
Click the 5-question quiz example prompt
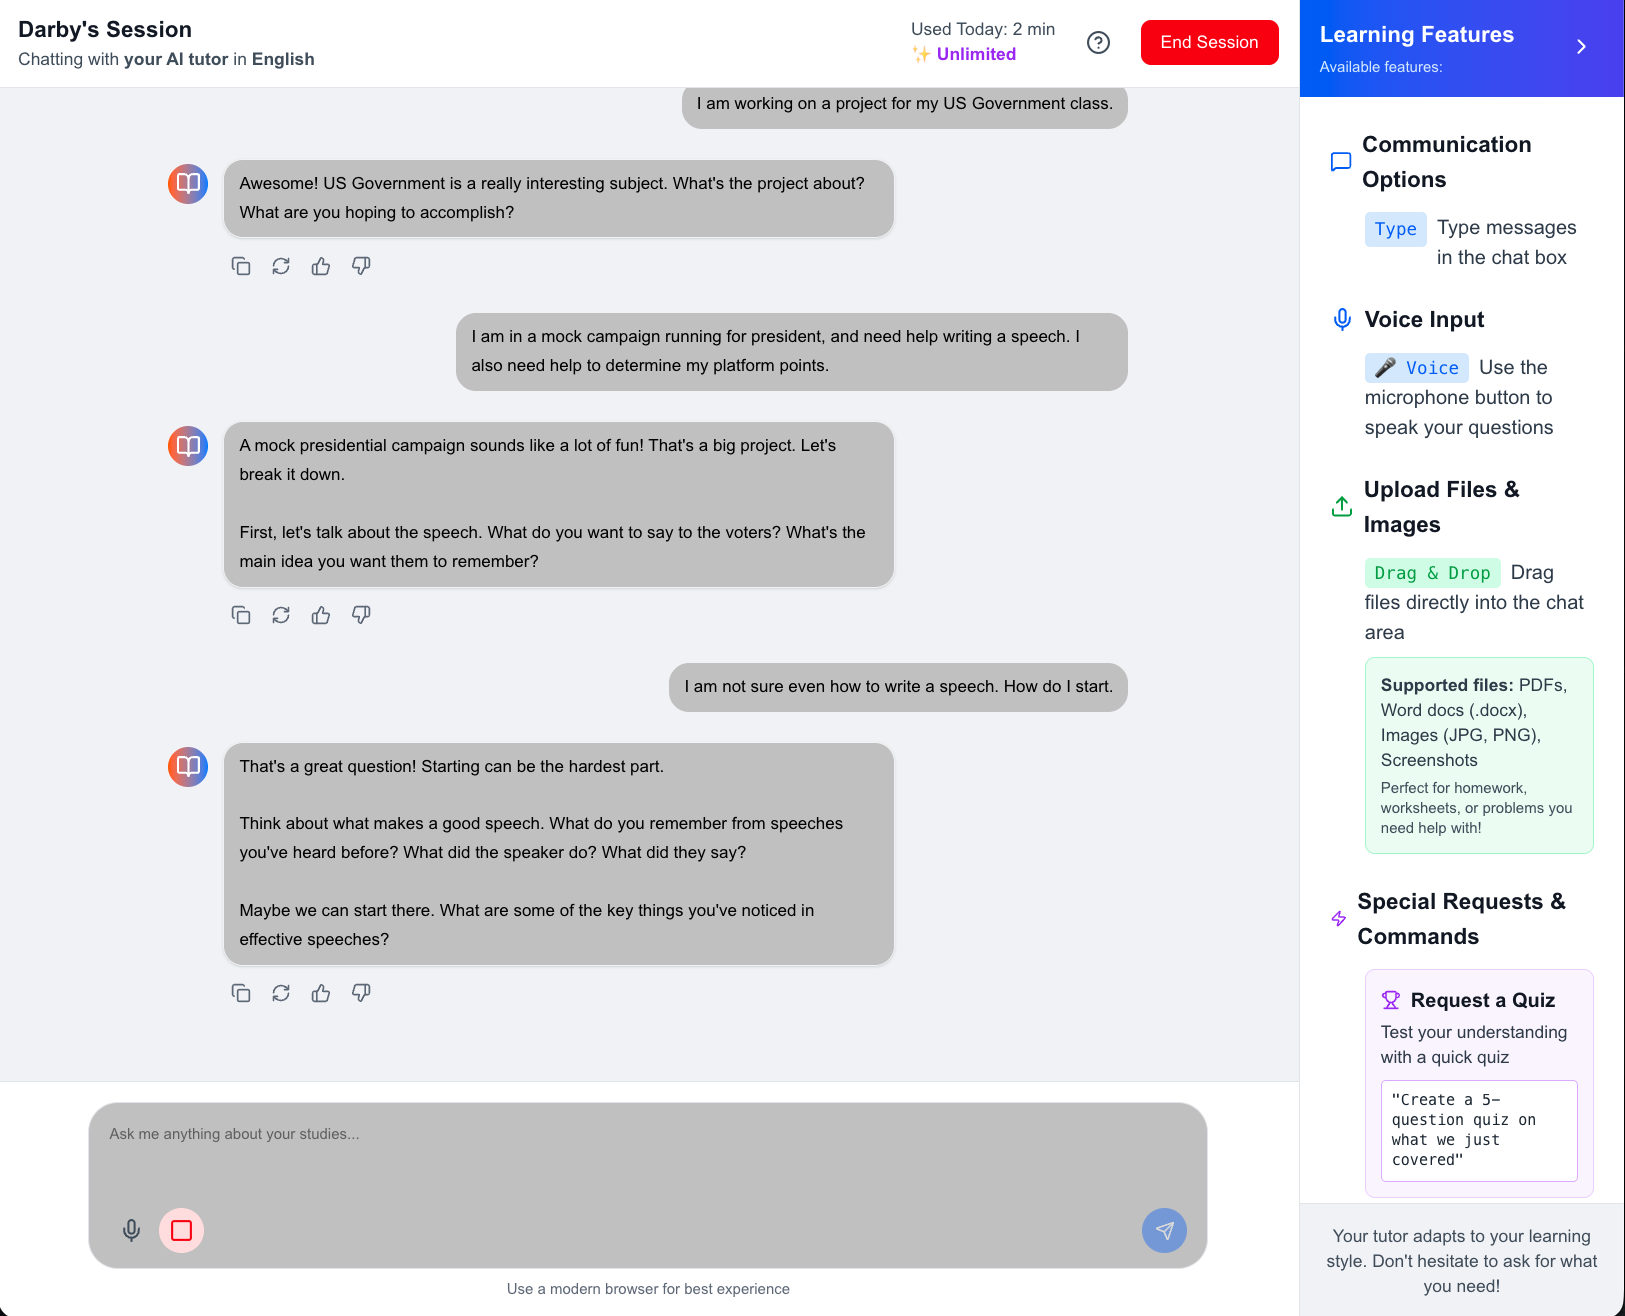1479,1130
